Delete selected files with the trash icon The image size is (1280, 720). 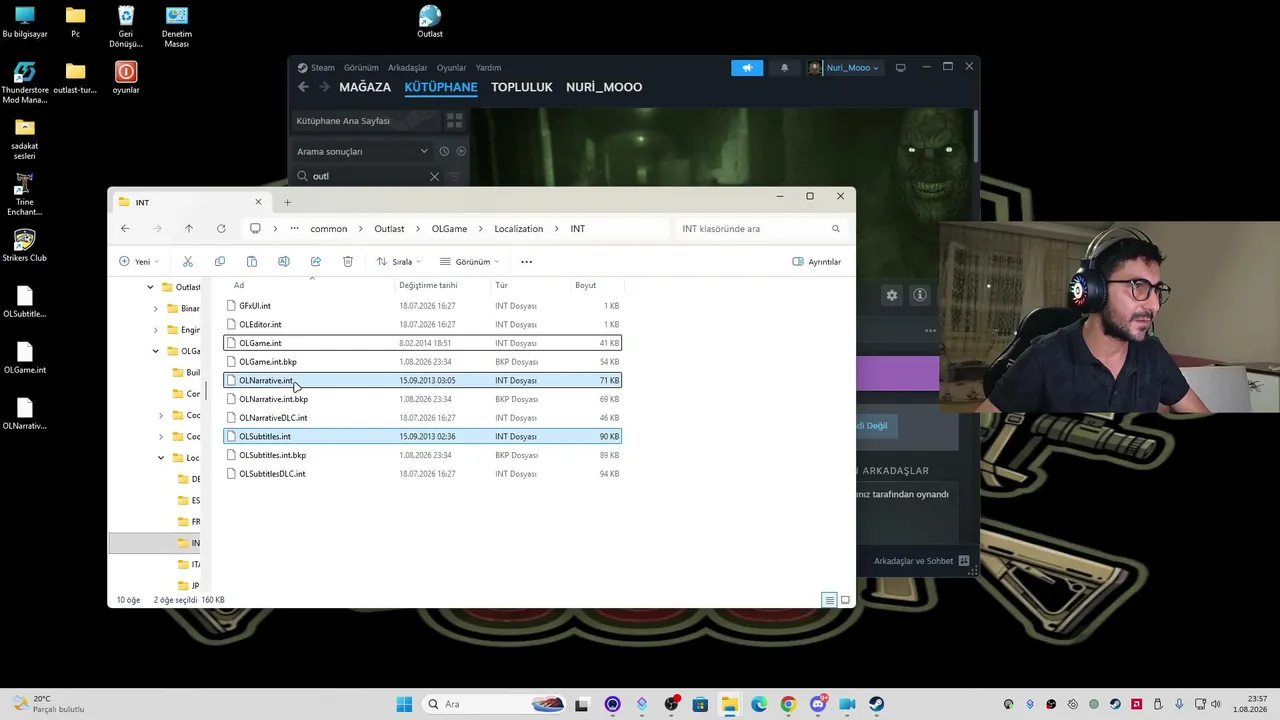point(348,262)
